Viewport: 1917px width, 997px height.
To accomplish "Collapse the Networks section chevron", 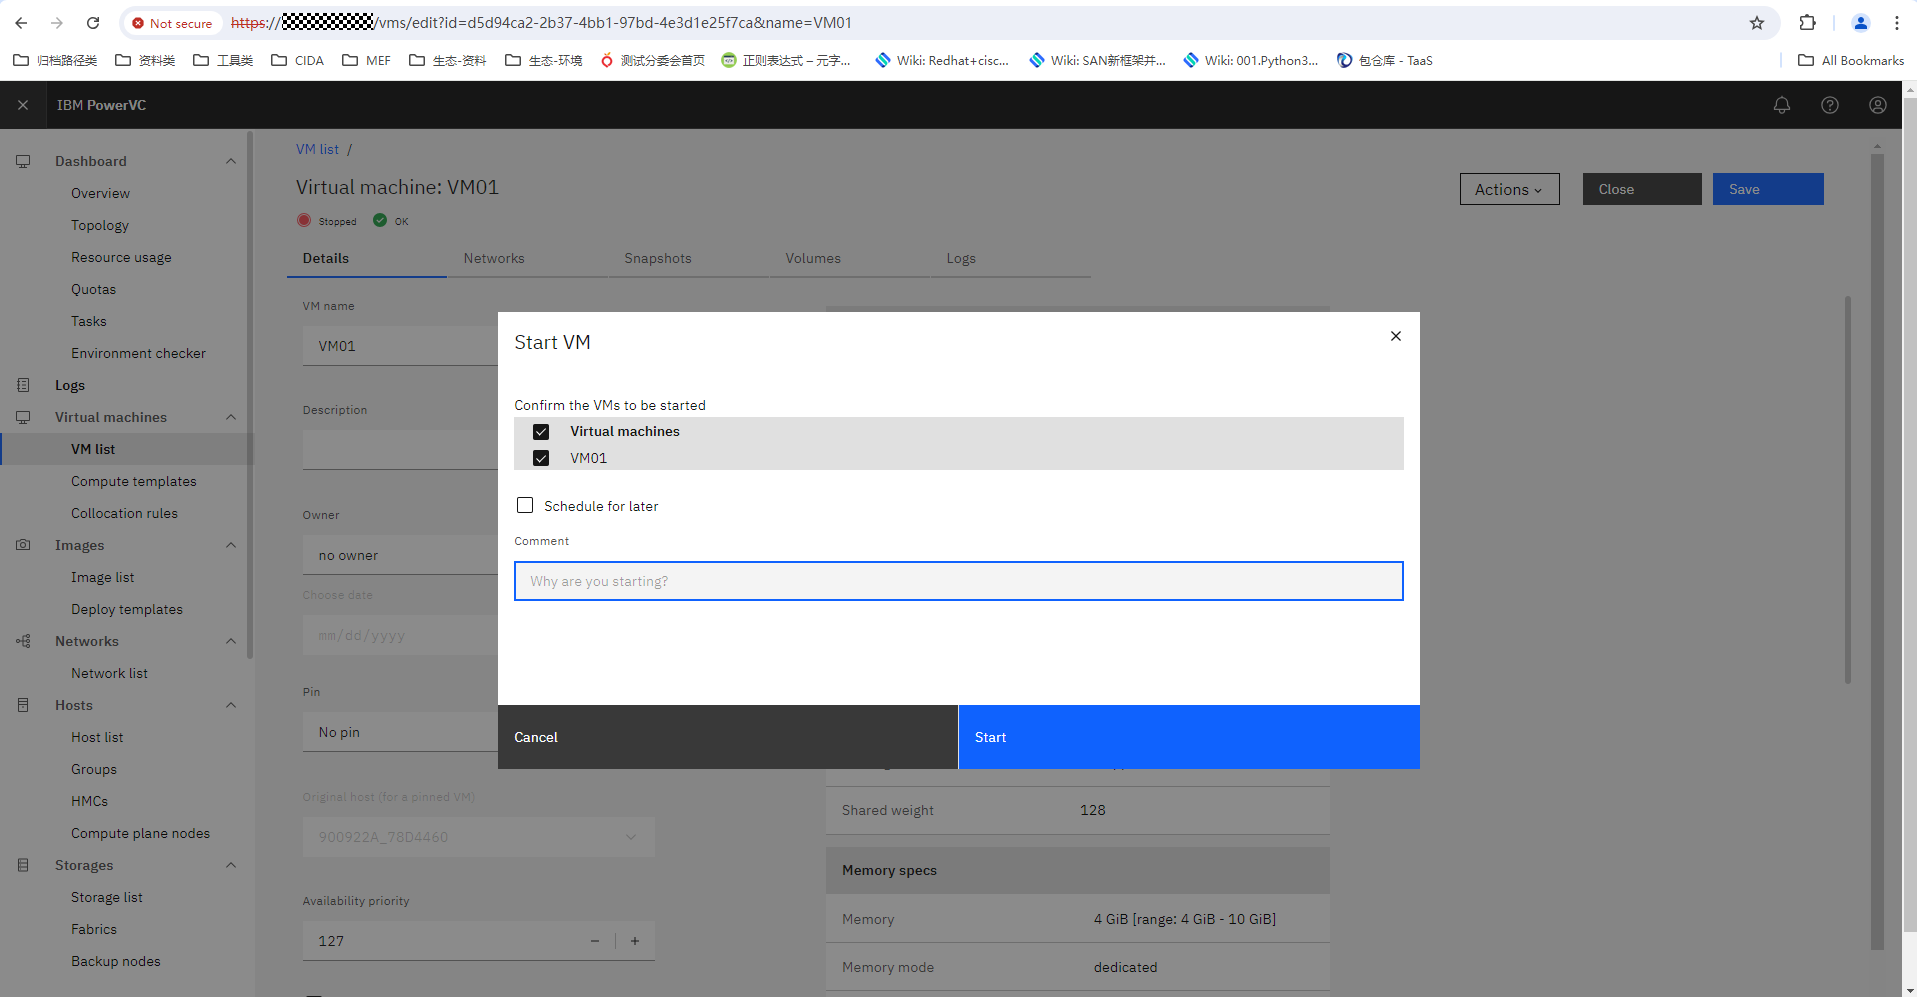I will (231, 641).
